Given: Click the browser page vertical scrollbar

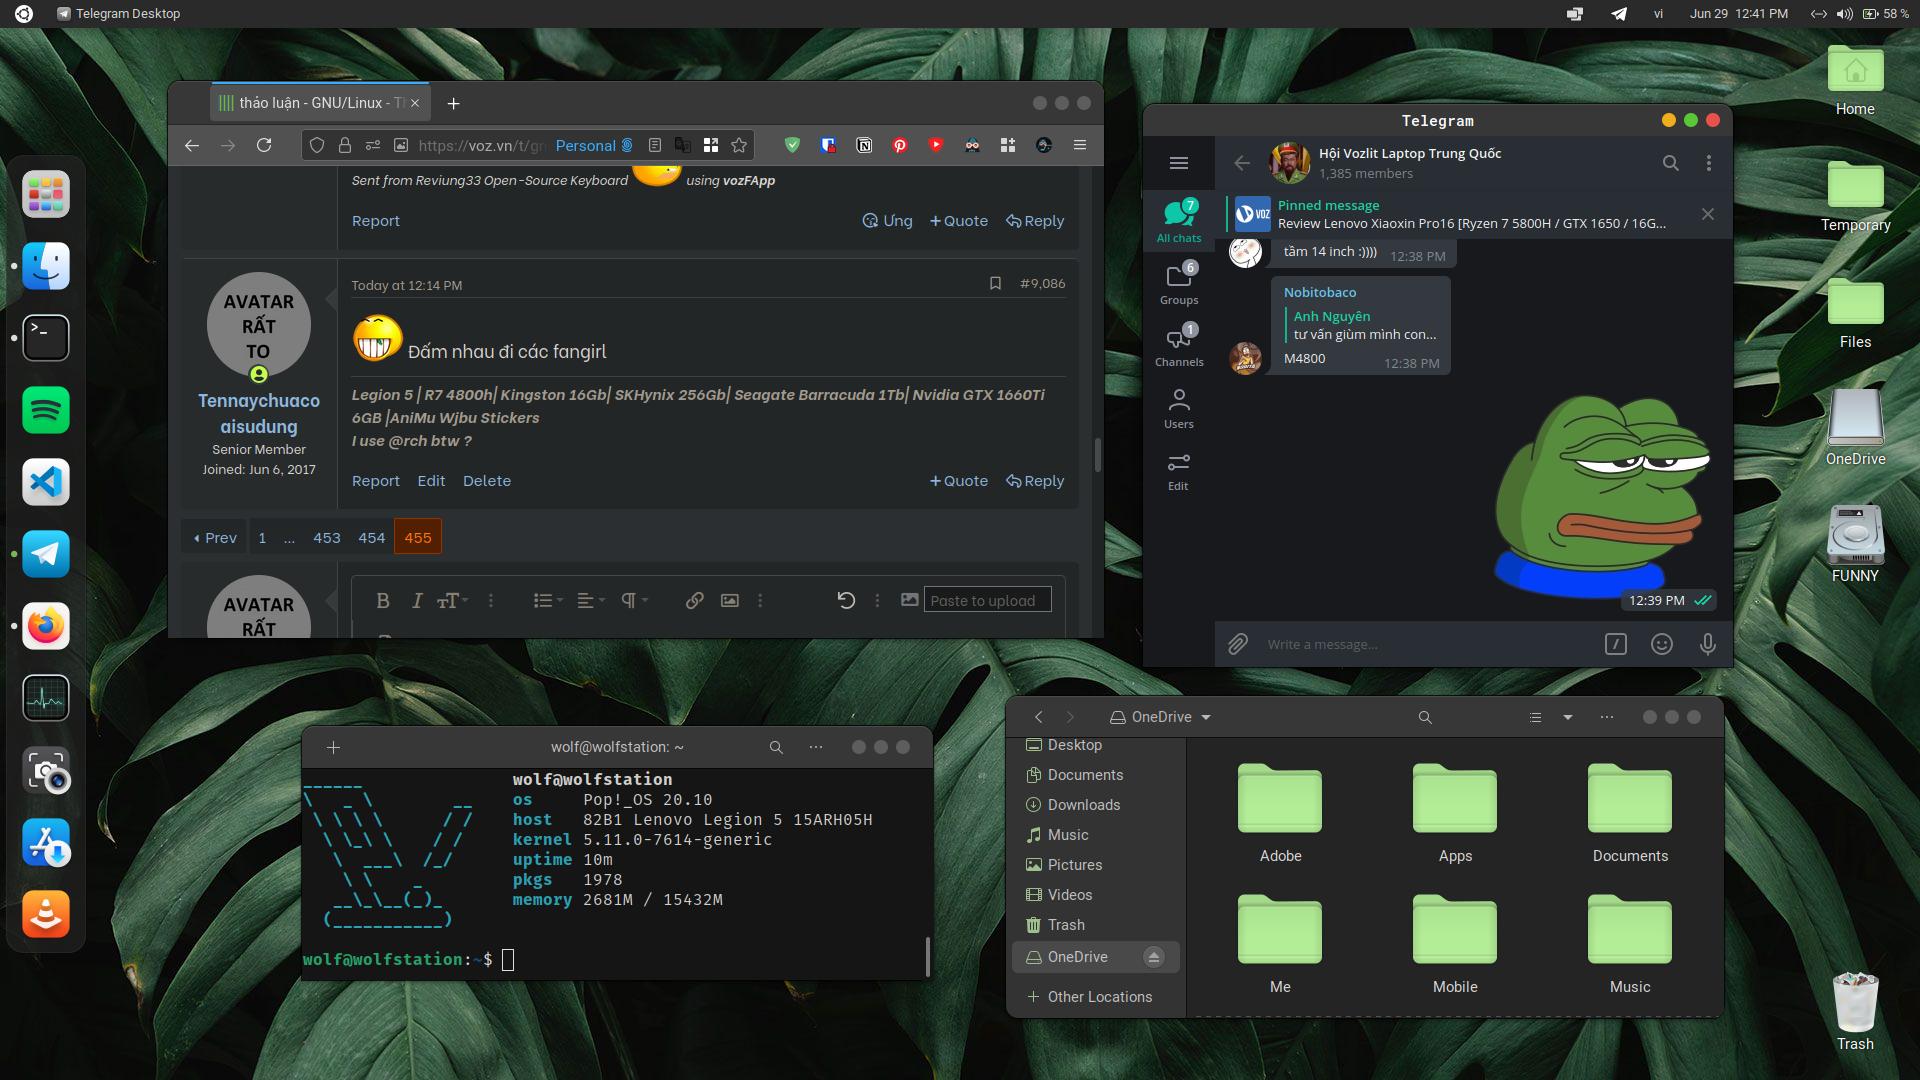Looking at the screenshot, I should click(x=1097, y=455).
